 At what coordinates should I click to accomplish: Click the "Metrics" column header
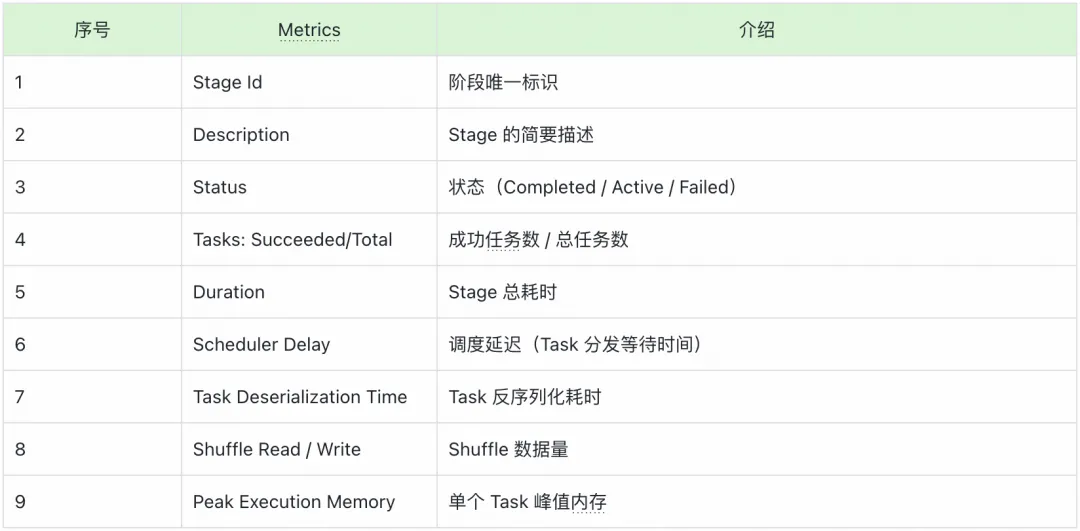click(x=309, y=30)
